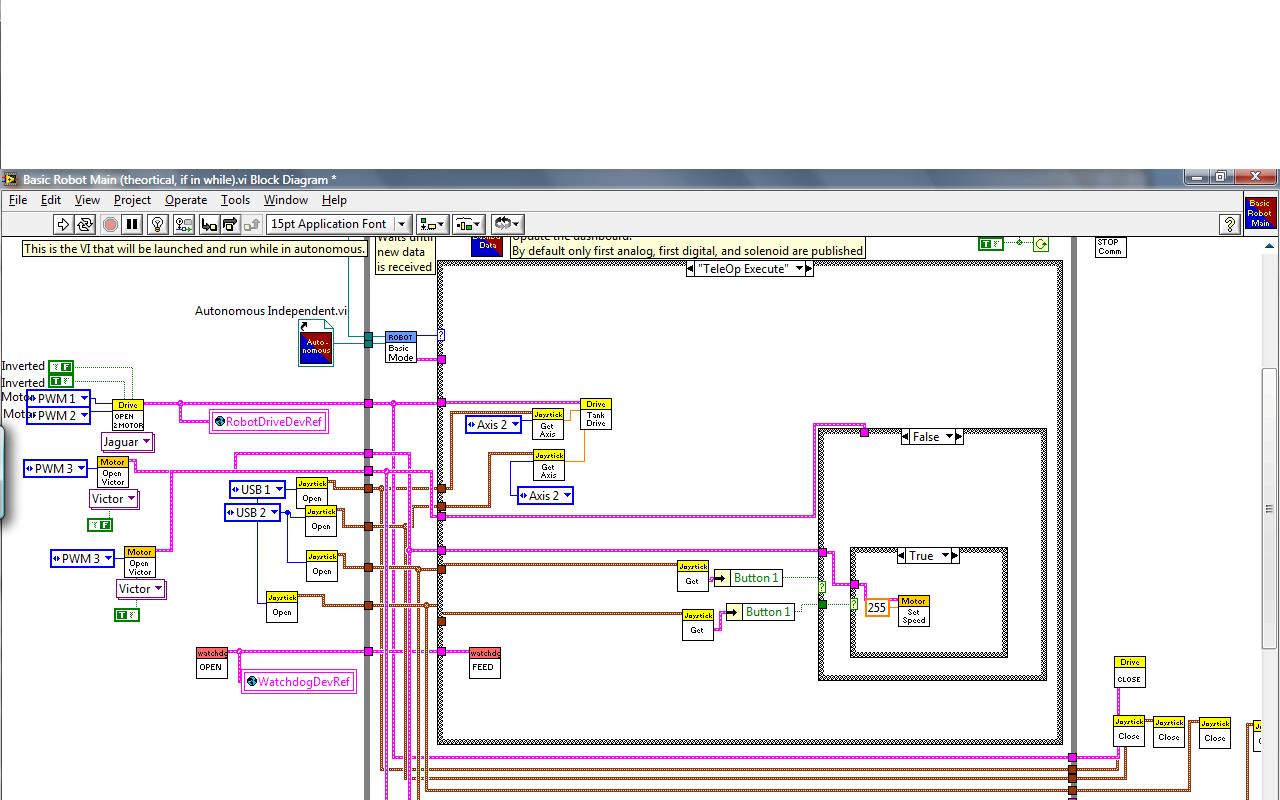The height and width of the screenshot is (800, 1280).
Task: Toggle the second Inverted boolean constant (T)
Action: point(61,381)
